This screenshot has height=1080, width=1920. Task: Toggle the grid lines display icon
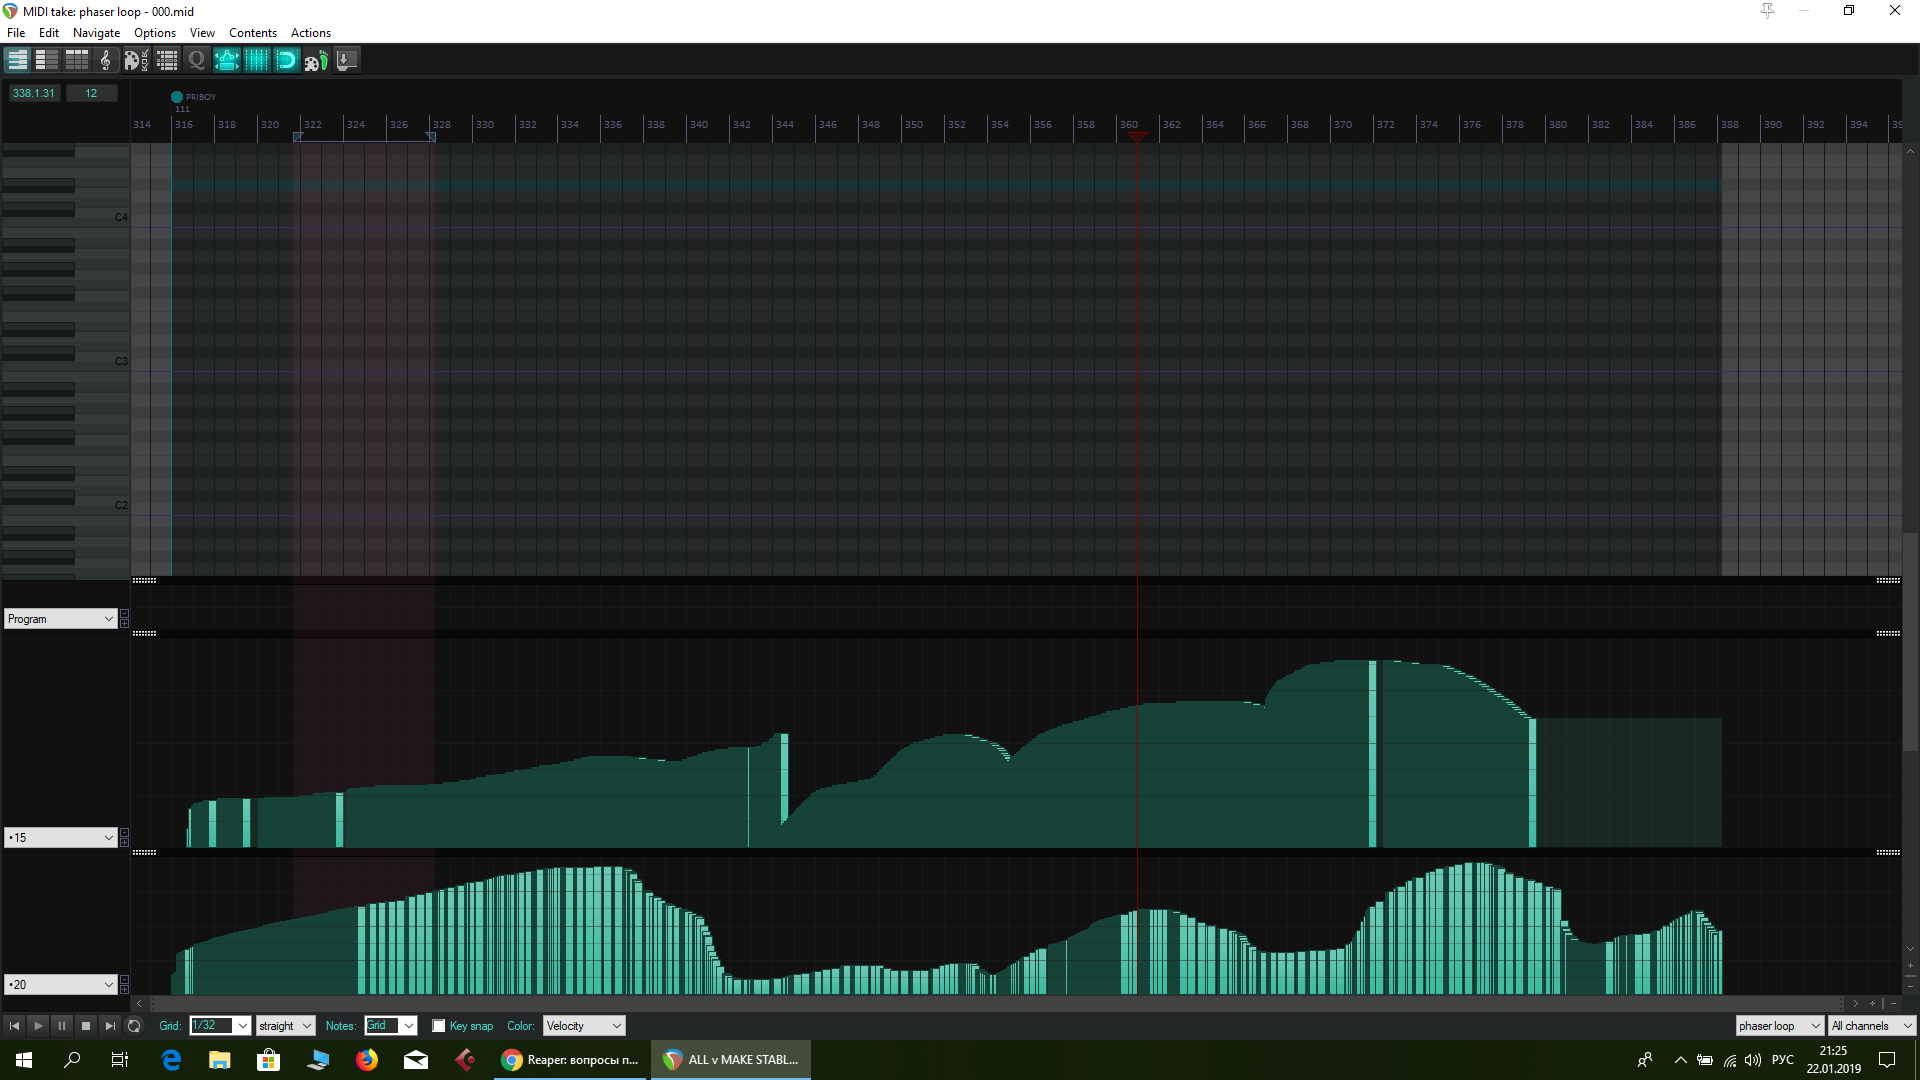(x=257, y=60)
